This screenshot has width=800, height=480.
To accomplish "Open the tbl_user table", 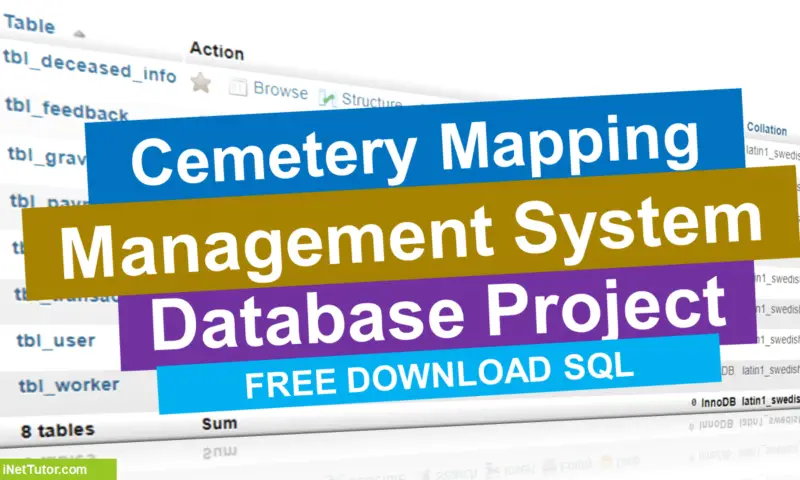I will coord(56,339).
